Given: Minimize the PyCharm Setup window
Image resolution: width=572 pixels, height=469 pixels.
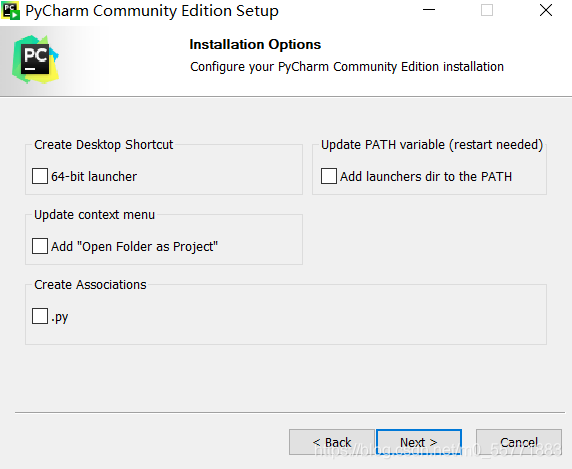Looking at the screenshot, I should coord(429,10).
